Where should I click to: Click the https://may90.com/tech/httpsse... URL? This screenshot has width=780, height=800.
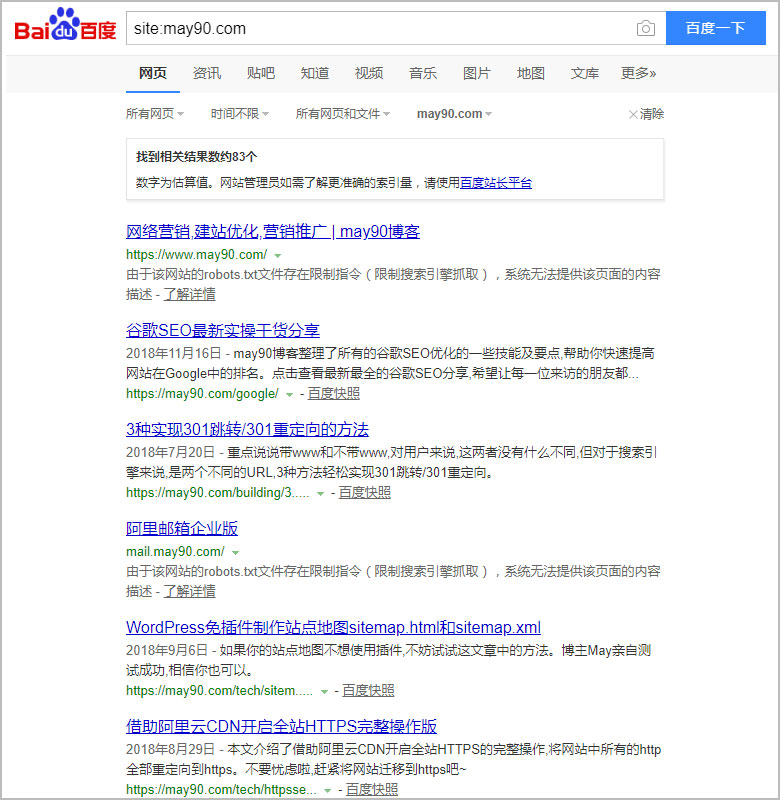coord(221,790)
